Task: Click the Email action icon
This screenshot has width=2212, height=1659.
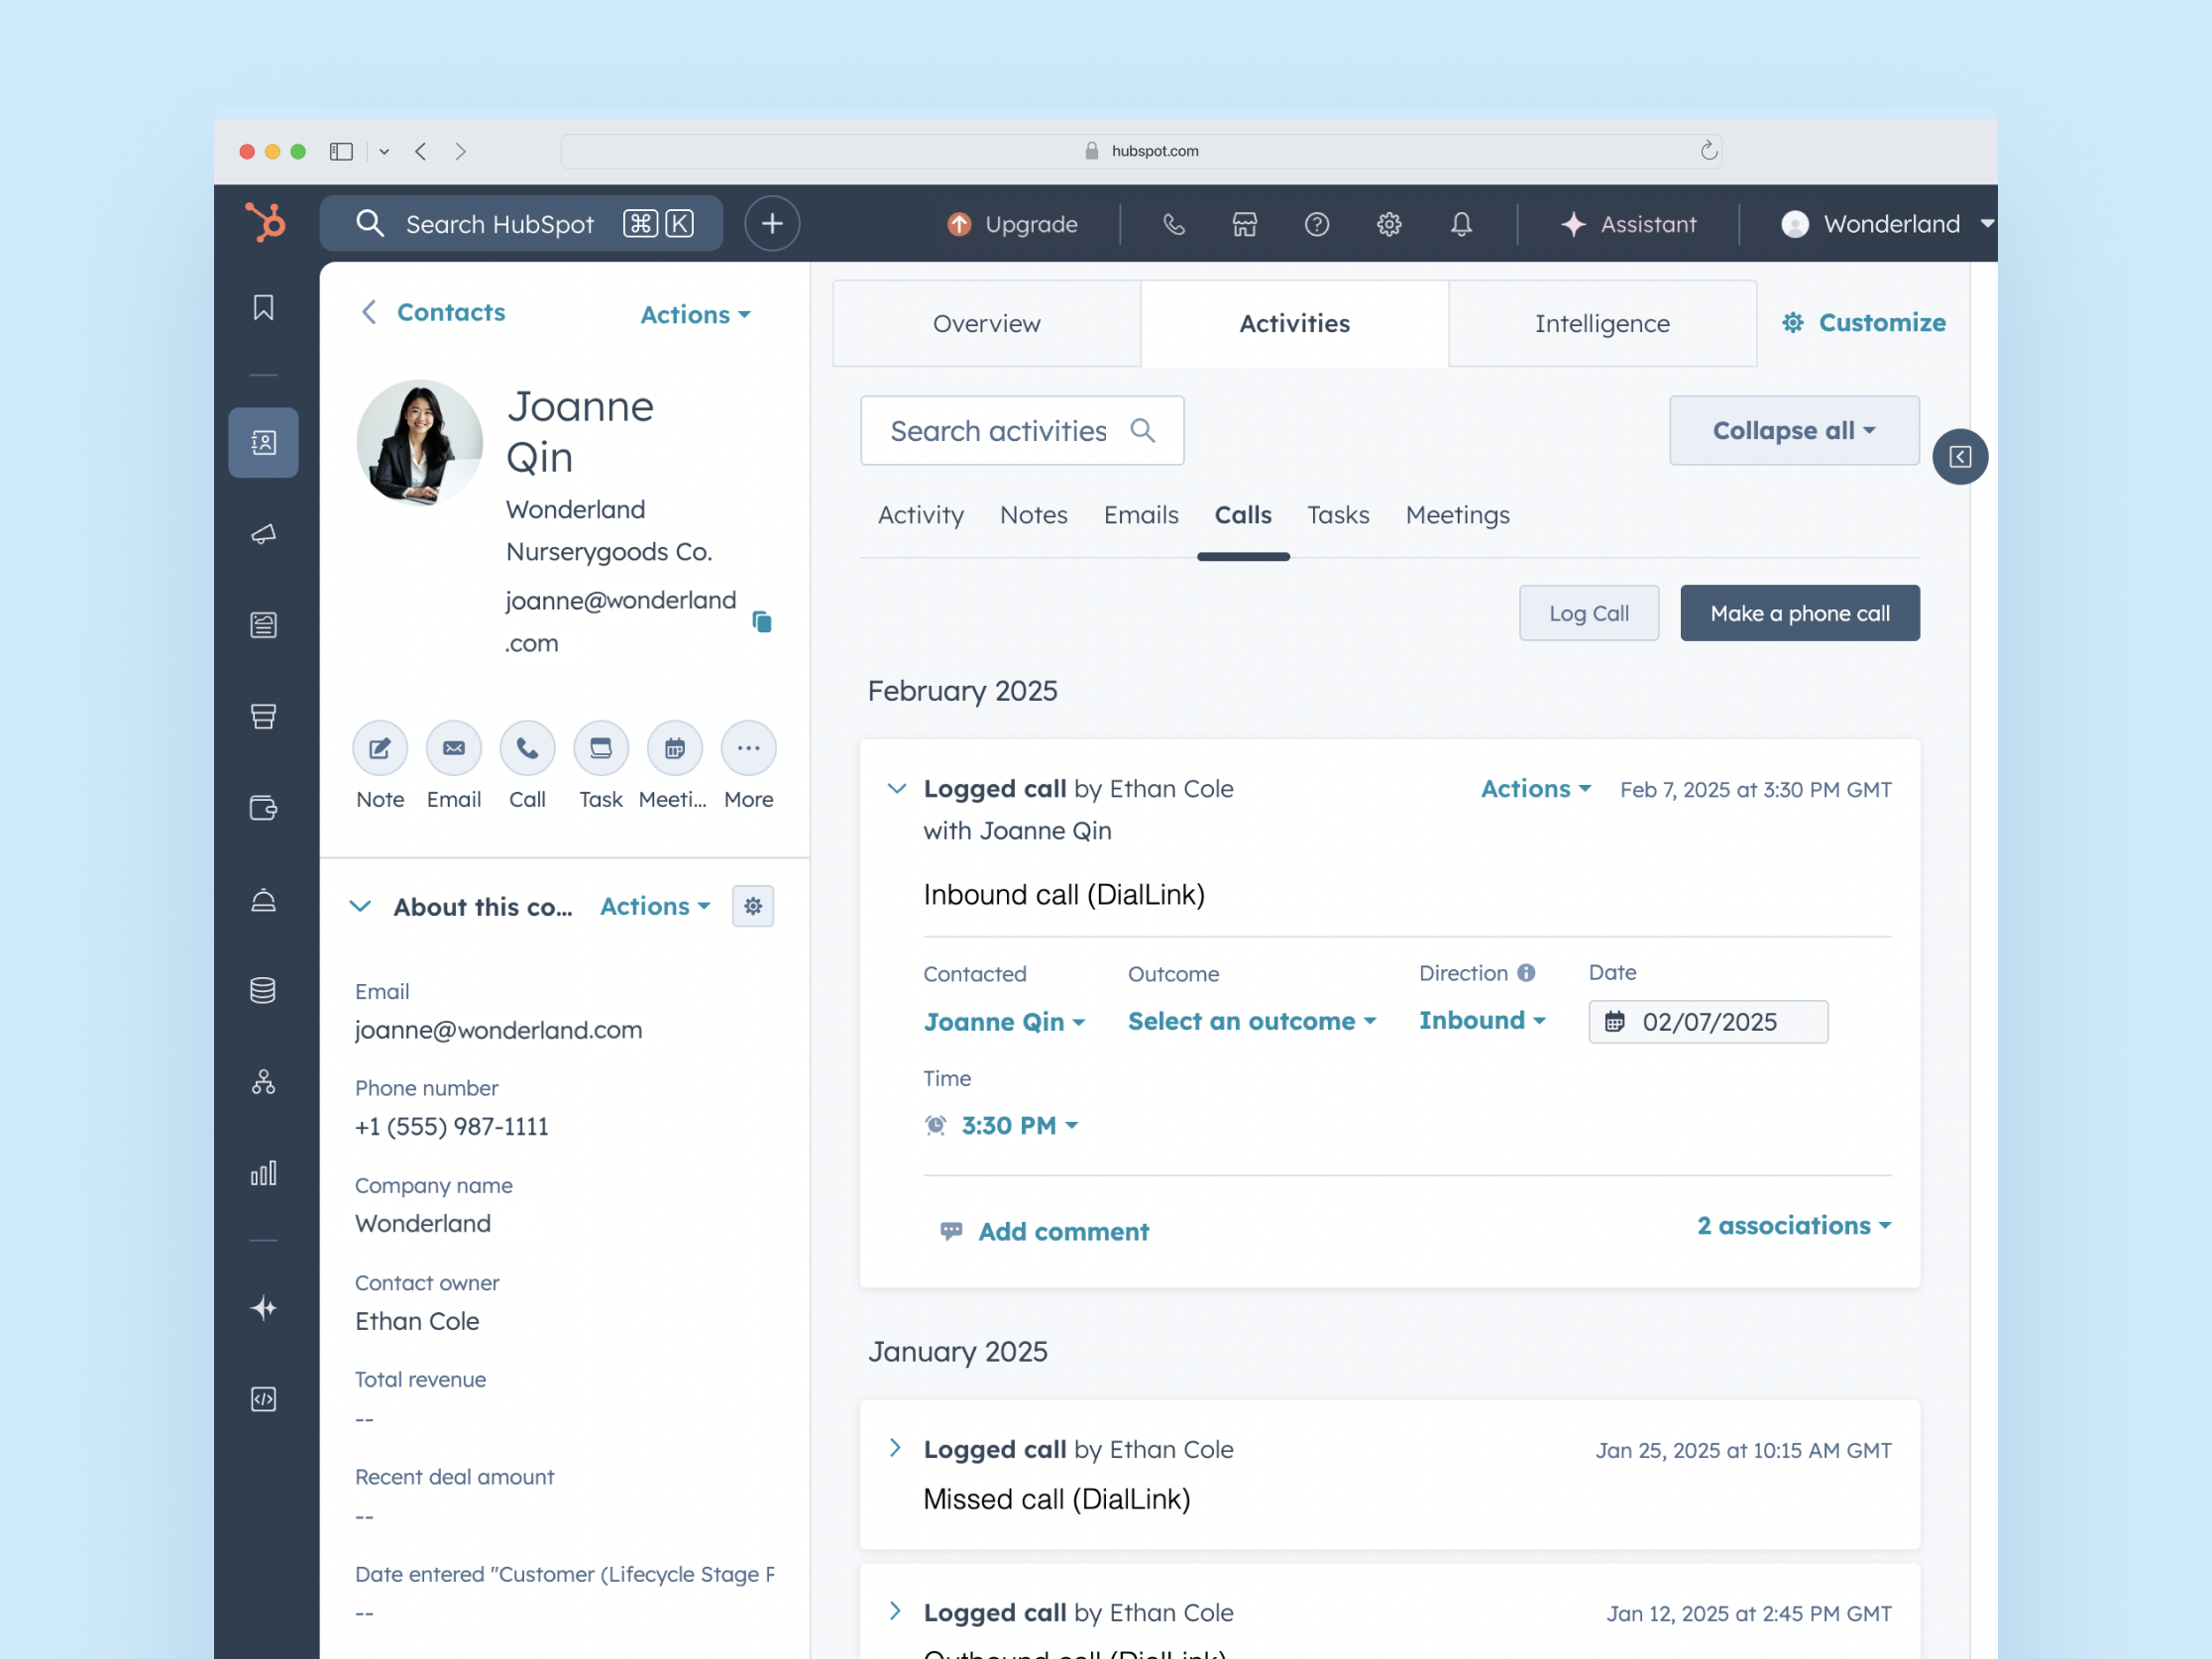Action: (x=454, y=748)
